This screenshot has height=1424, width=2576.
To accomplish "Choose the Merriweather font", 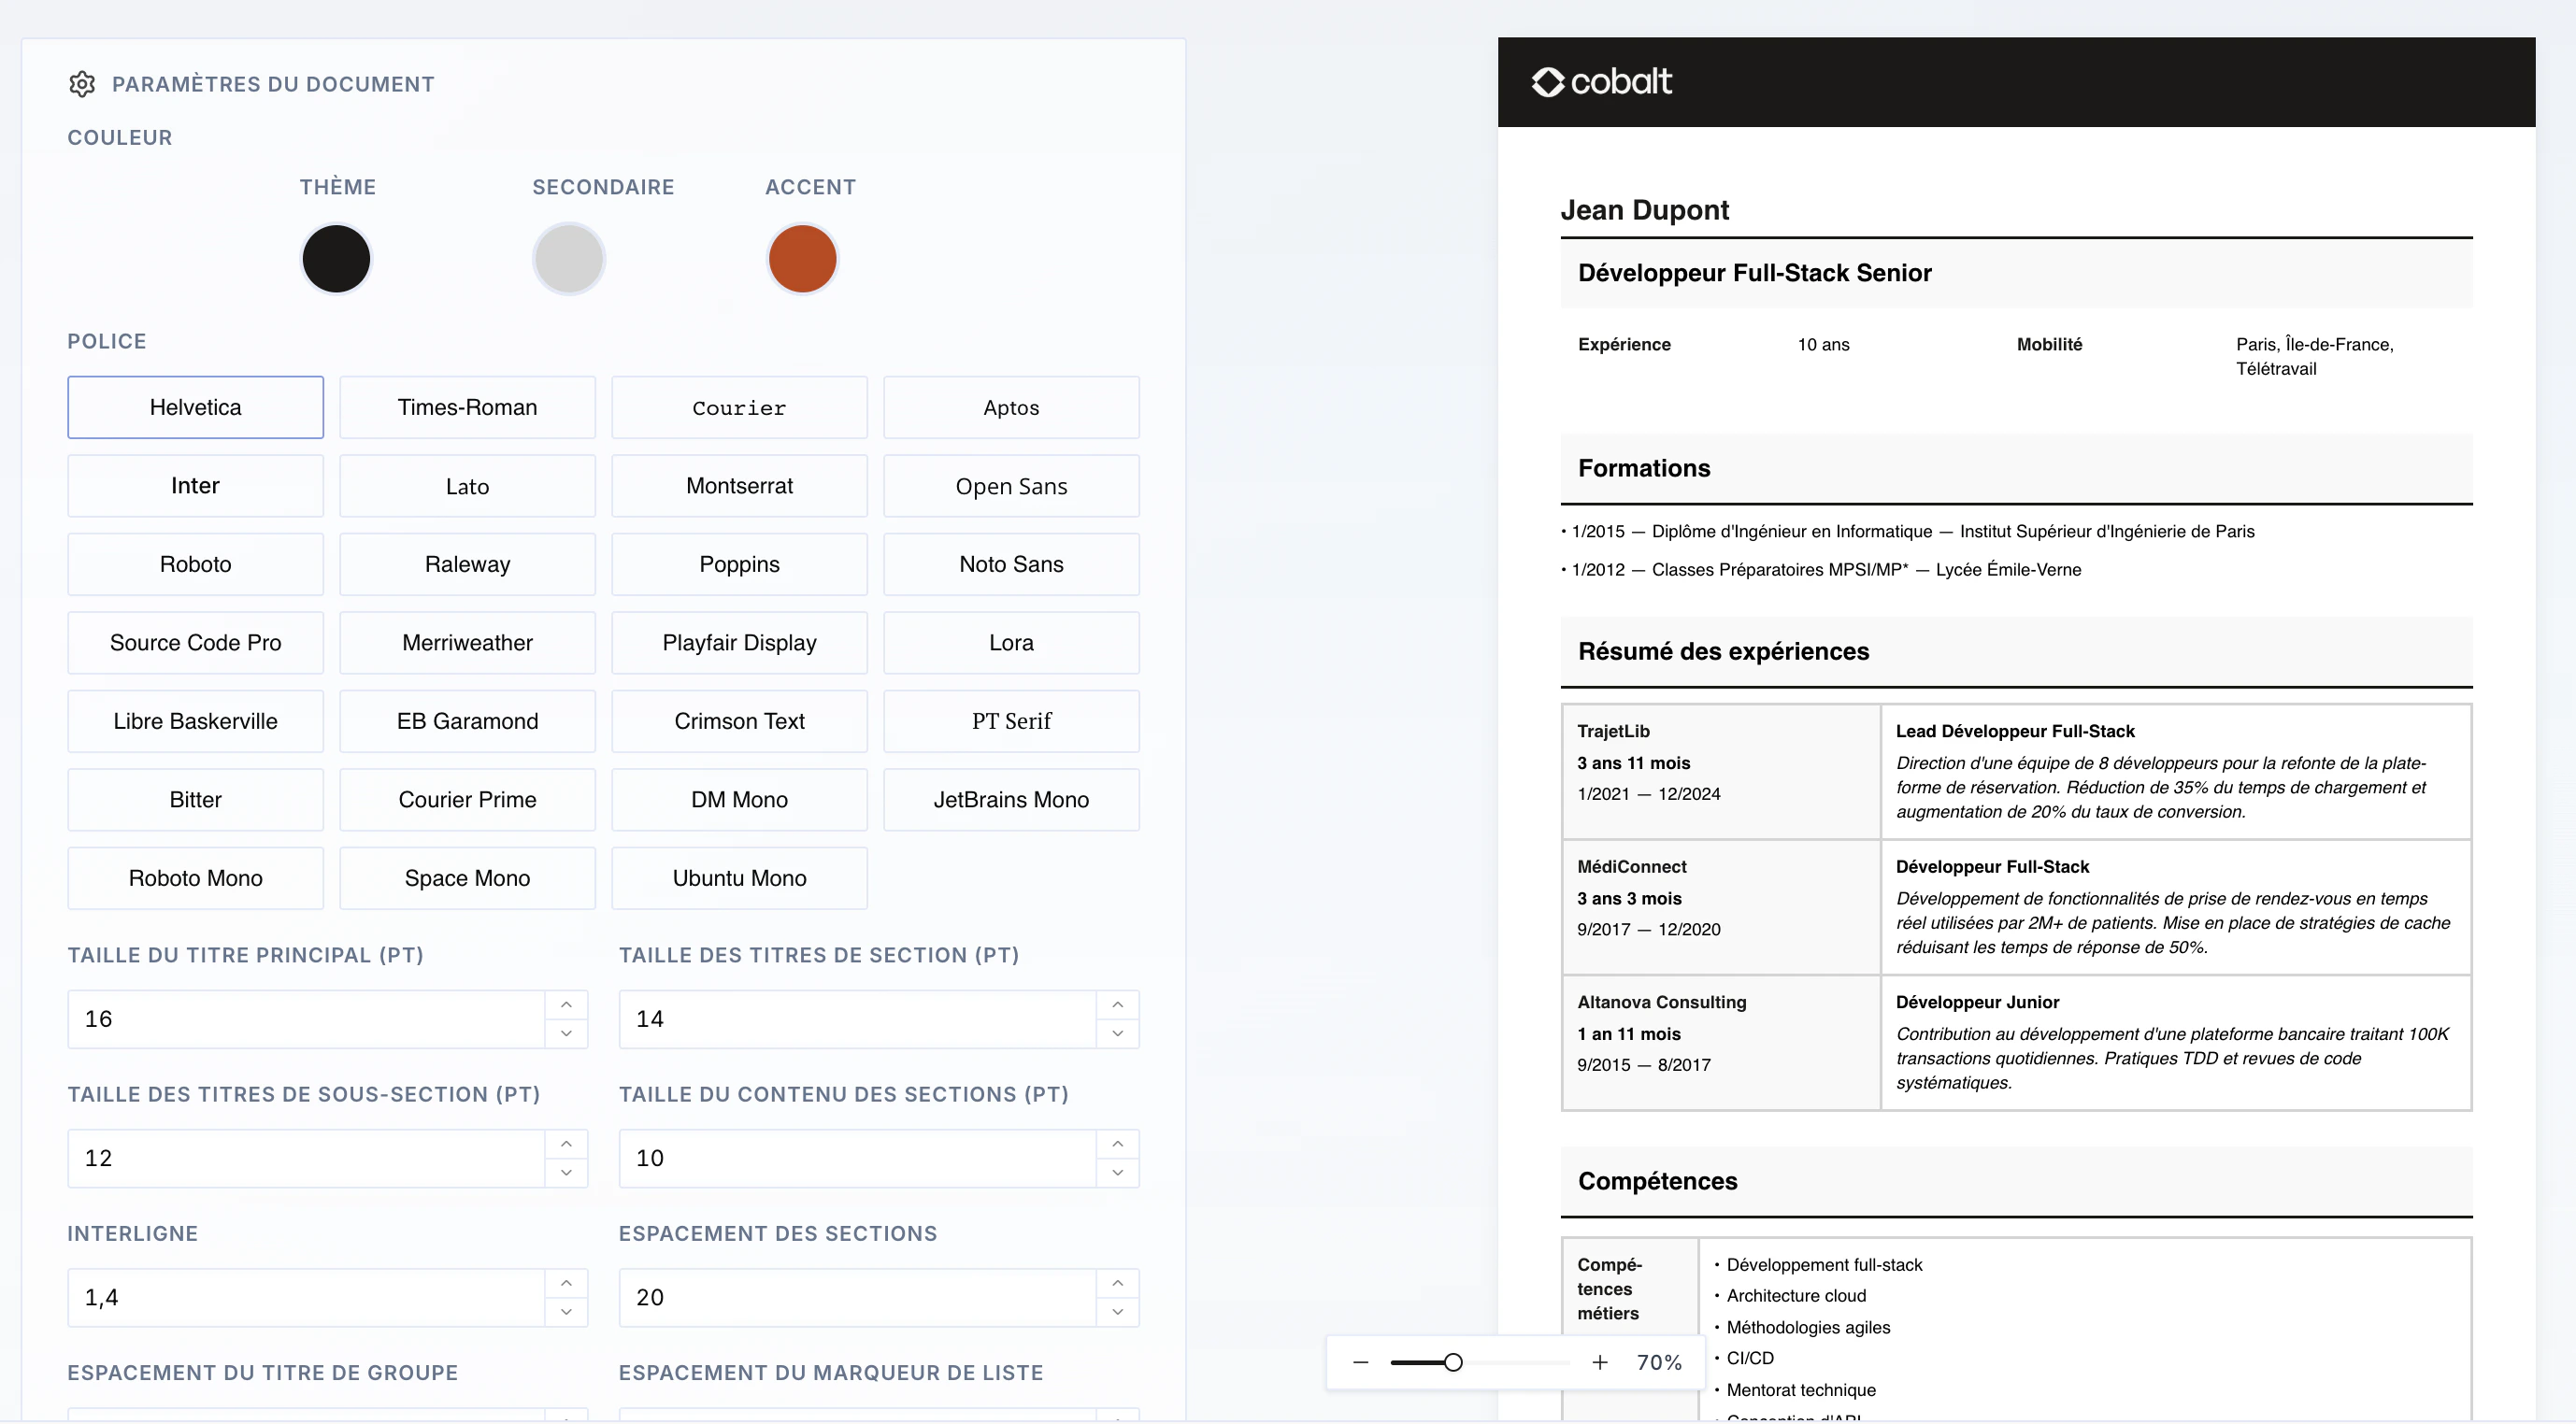I will pyautogui.click(x=468, y=643).
